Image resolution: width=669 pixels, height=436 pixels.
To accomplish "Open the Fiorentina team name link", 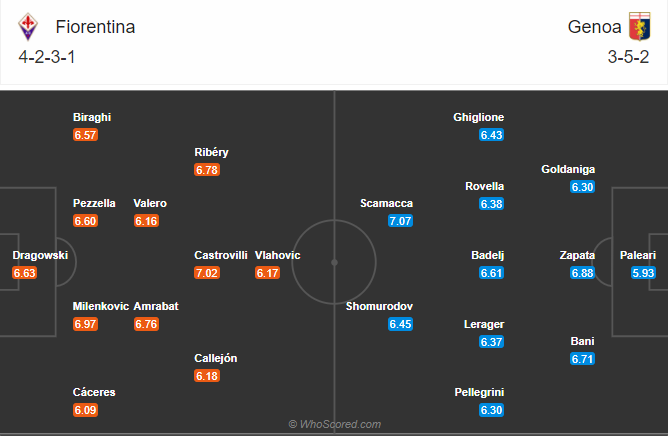I will coord(95,27).
